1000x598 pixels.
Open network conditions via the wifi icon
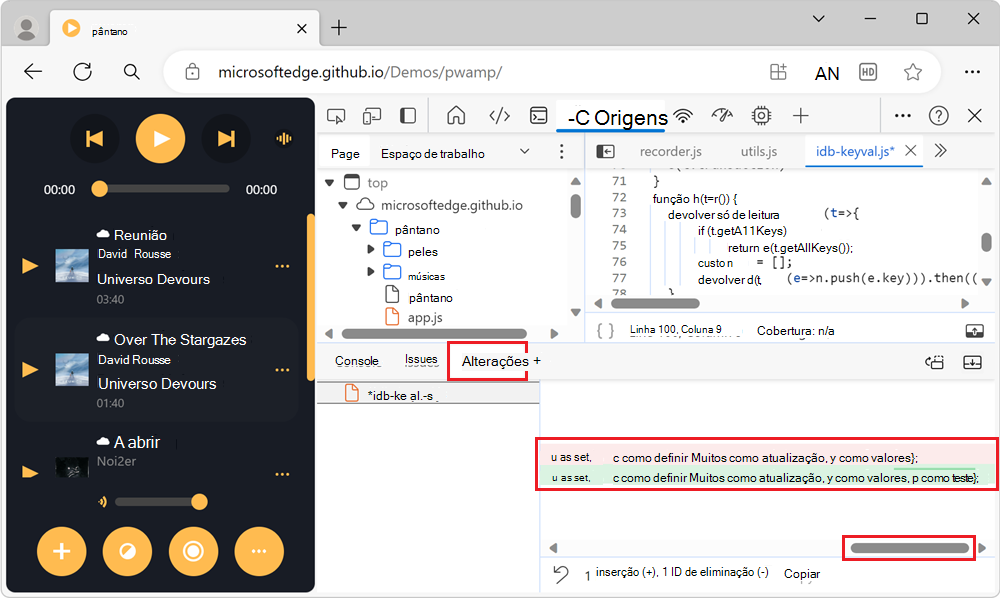point(683,116)
